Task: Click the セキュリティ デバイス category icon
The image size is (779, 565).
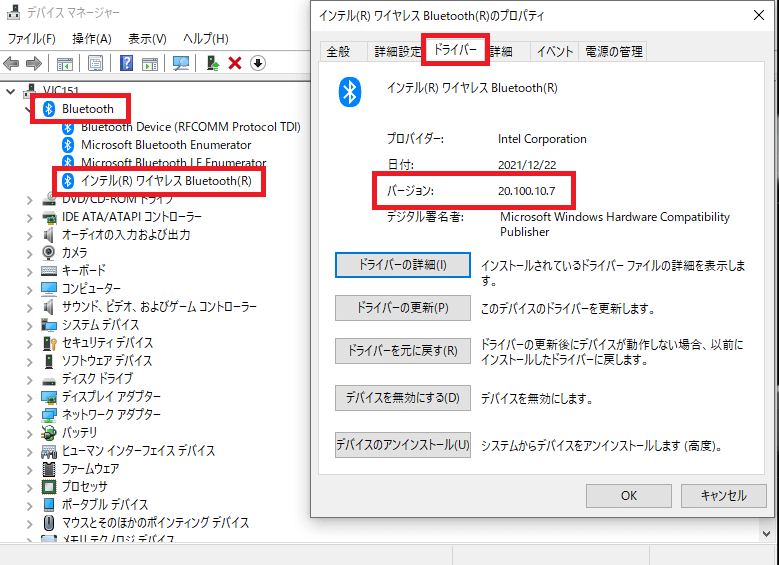Action: tap(49, 343)
